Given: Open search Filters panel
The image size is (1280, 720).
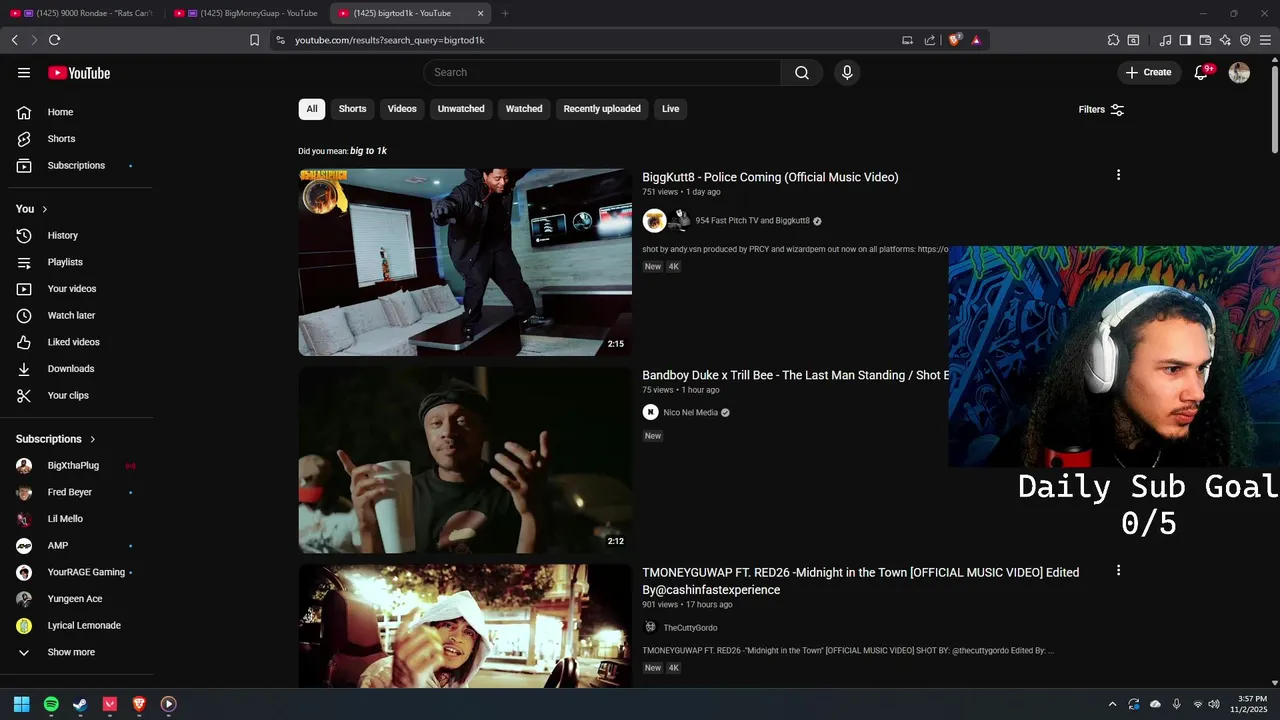Looking at the screenshot, I should coord(1101,109).
